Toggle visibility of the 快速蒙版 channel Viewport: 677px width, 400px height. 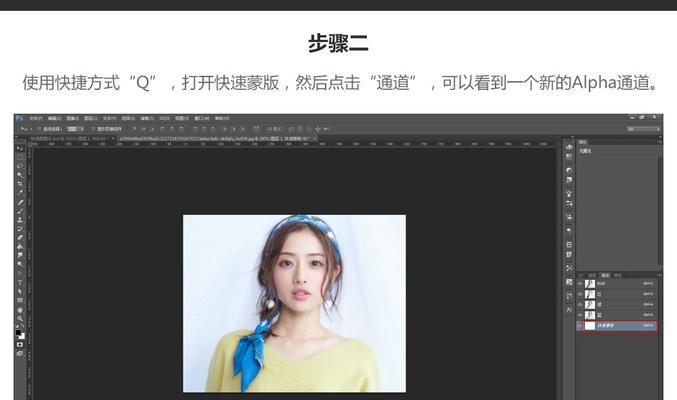coord(580,326)
